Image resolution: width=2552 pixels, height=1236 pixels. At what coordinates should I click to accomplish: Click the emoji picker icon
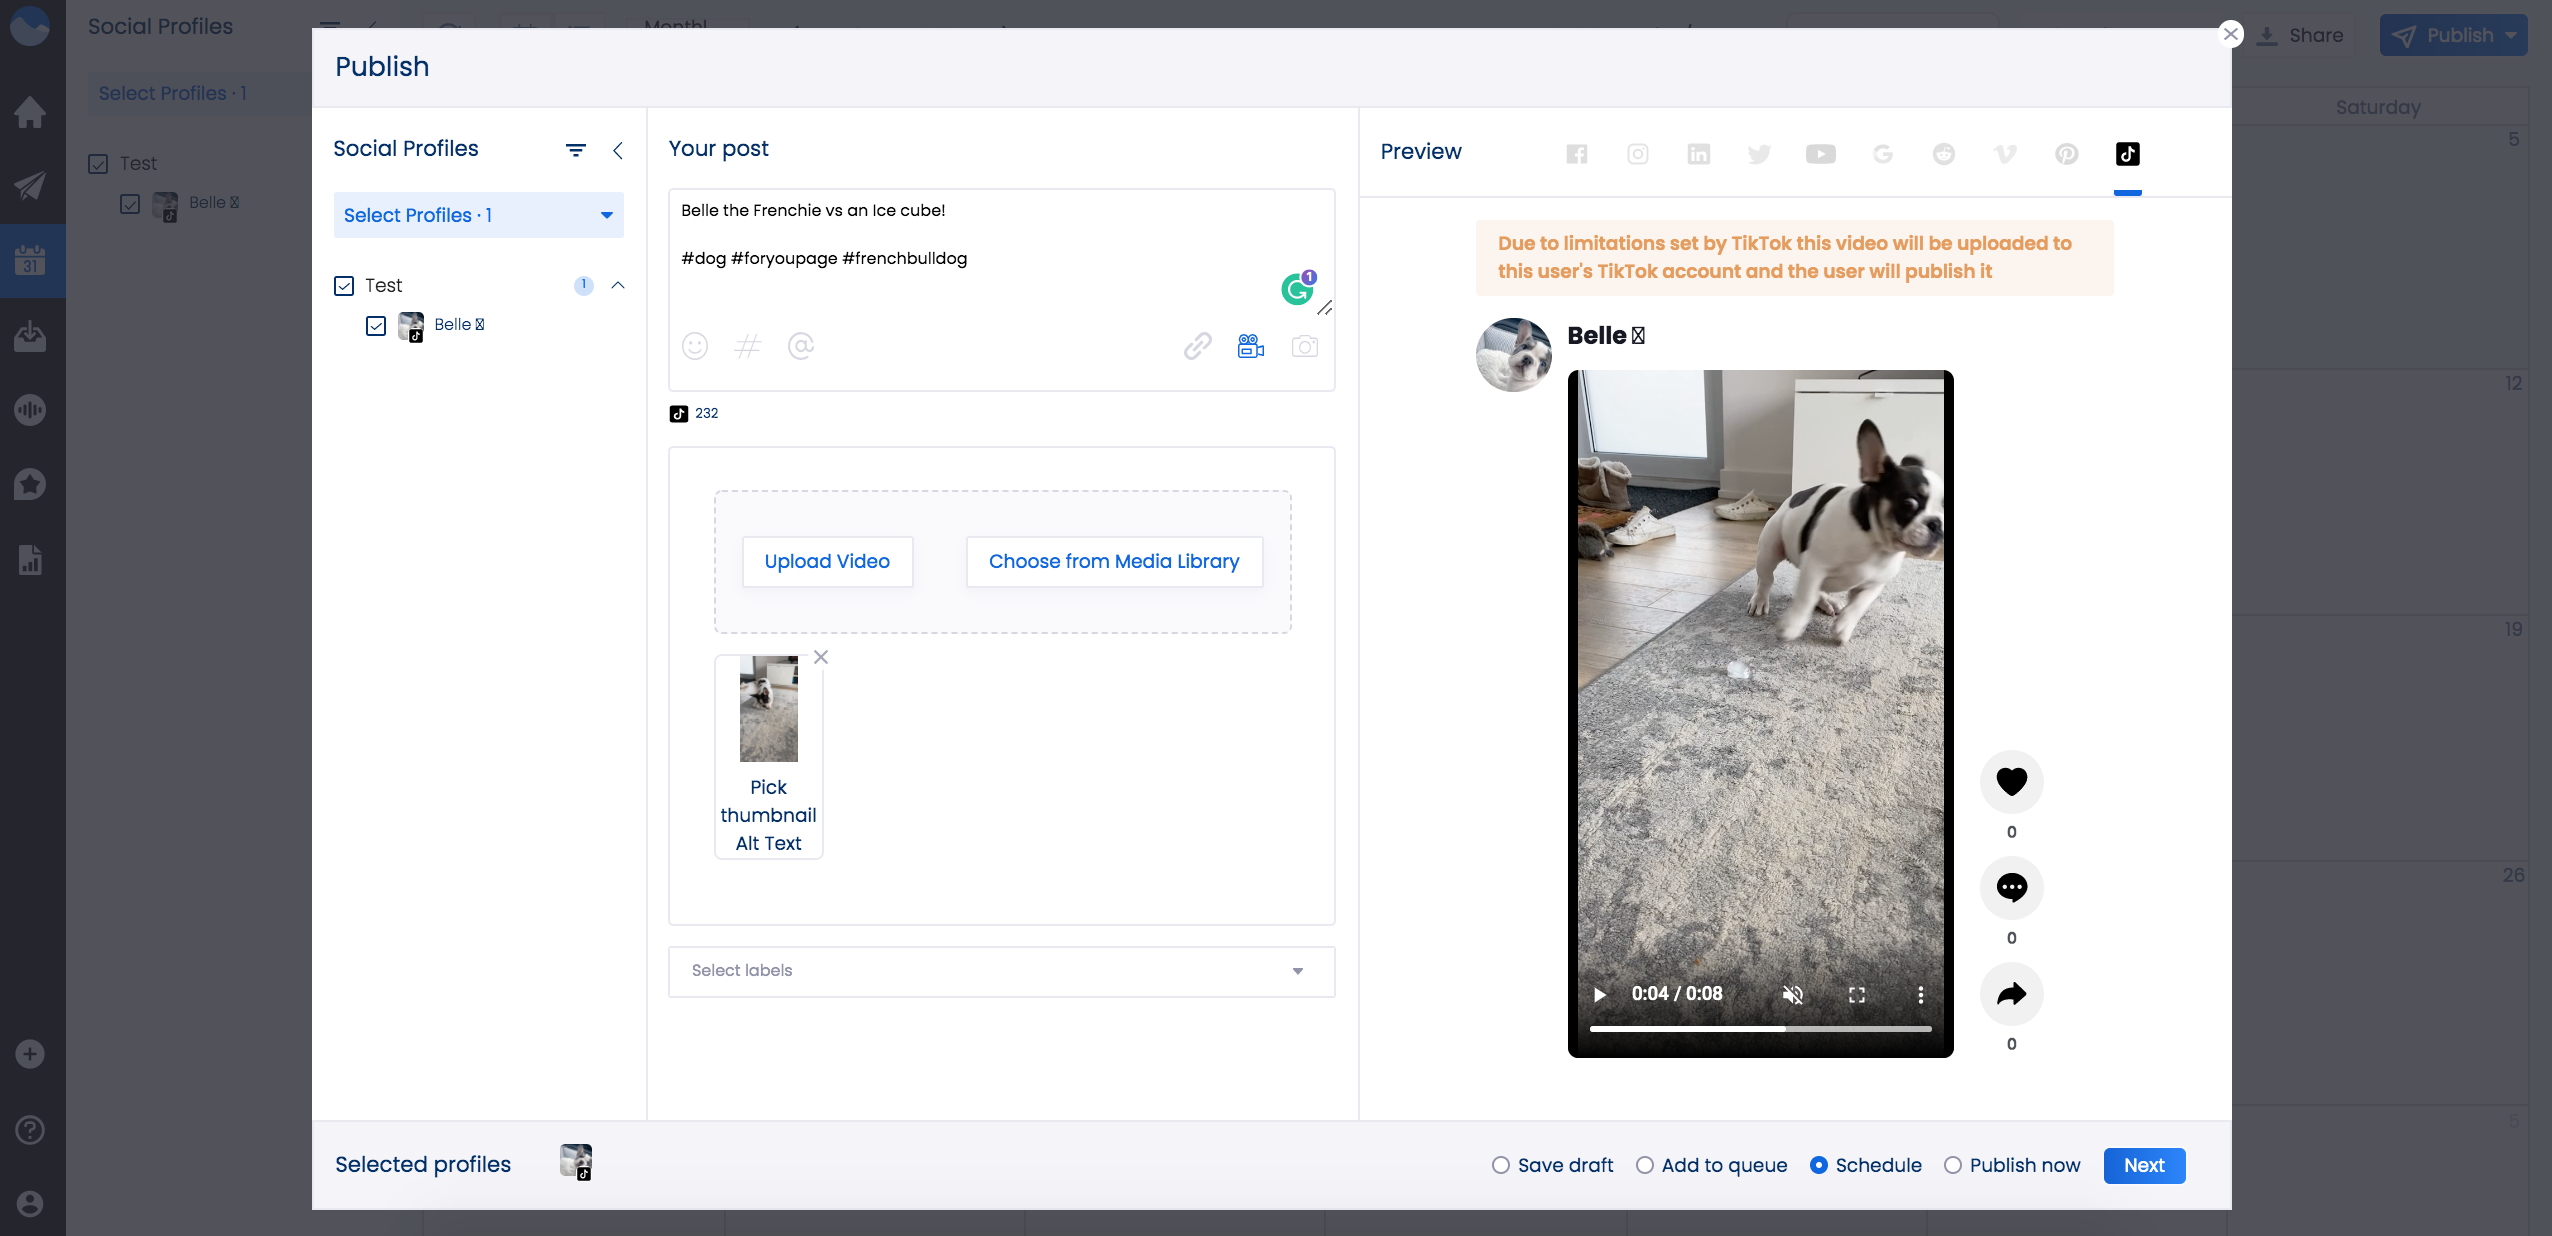[695, 346]
